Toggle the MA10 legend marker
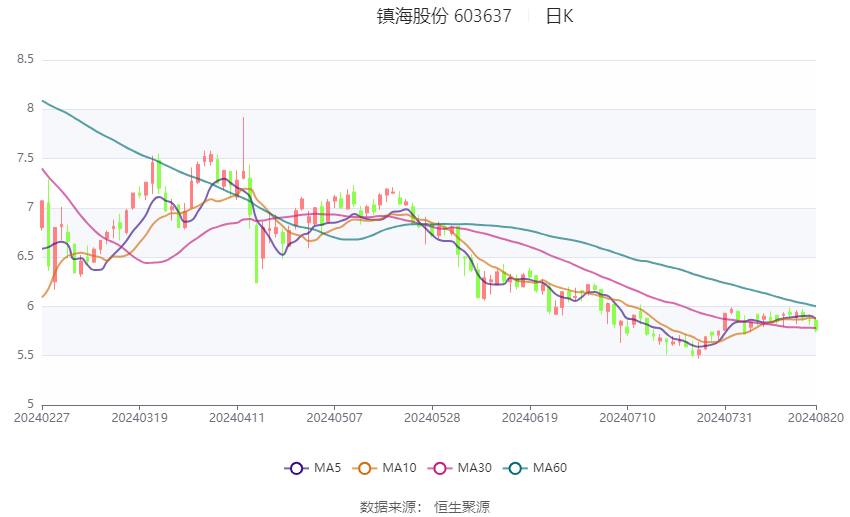This screenshot has height=517, width=850. tap(364, 468)
